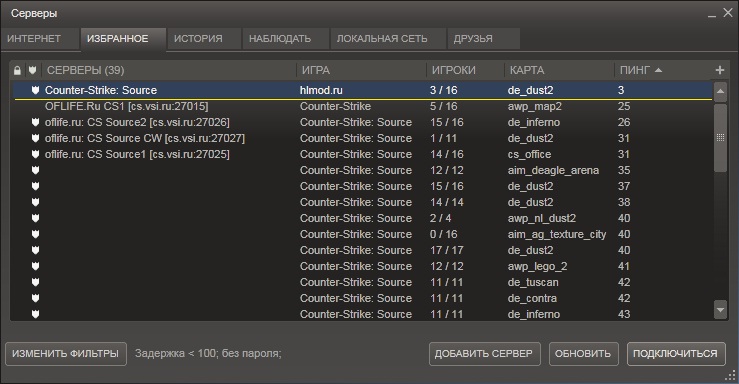Click shield icon on oflife.ru CS Source1 row

coord(35,154)
